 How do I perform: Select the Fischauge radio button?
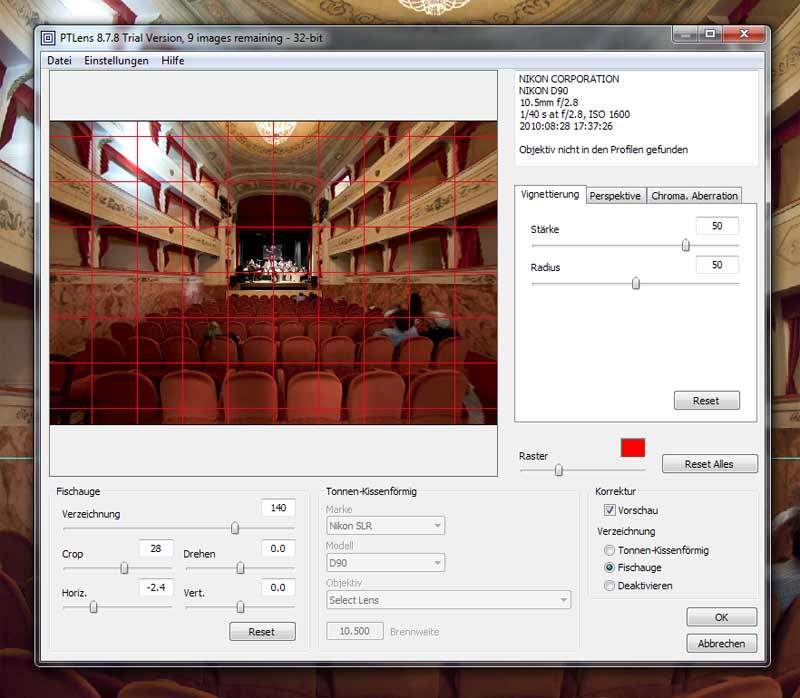point(610,567)
